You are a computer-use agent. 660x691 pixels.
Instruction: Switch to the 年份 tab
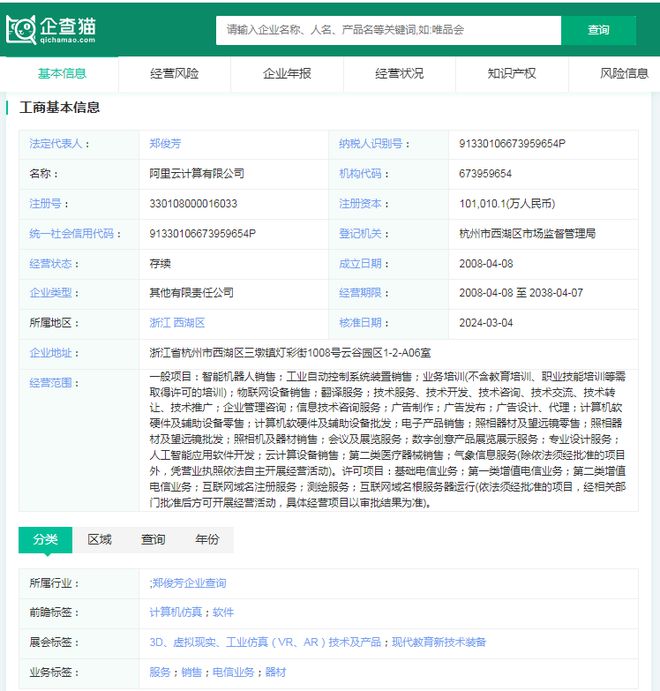[x=207, y=539]
